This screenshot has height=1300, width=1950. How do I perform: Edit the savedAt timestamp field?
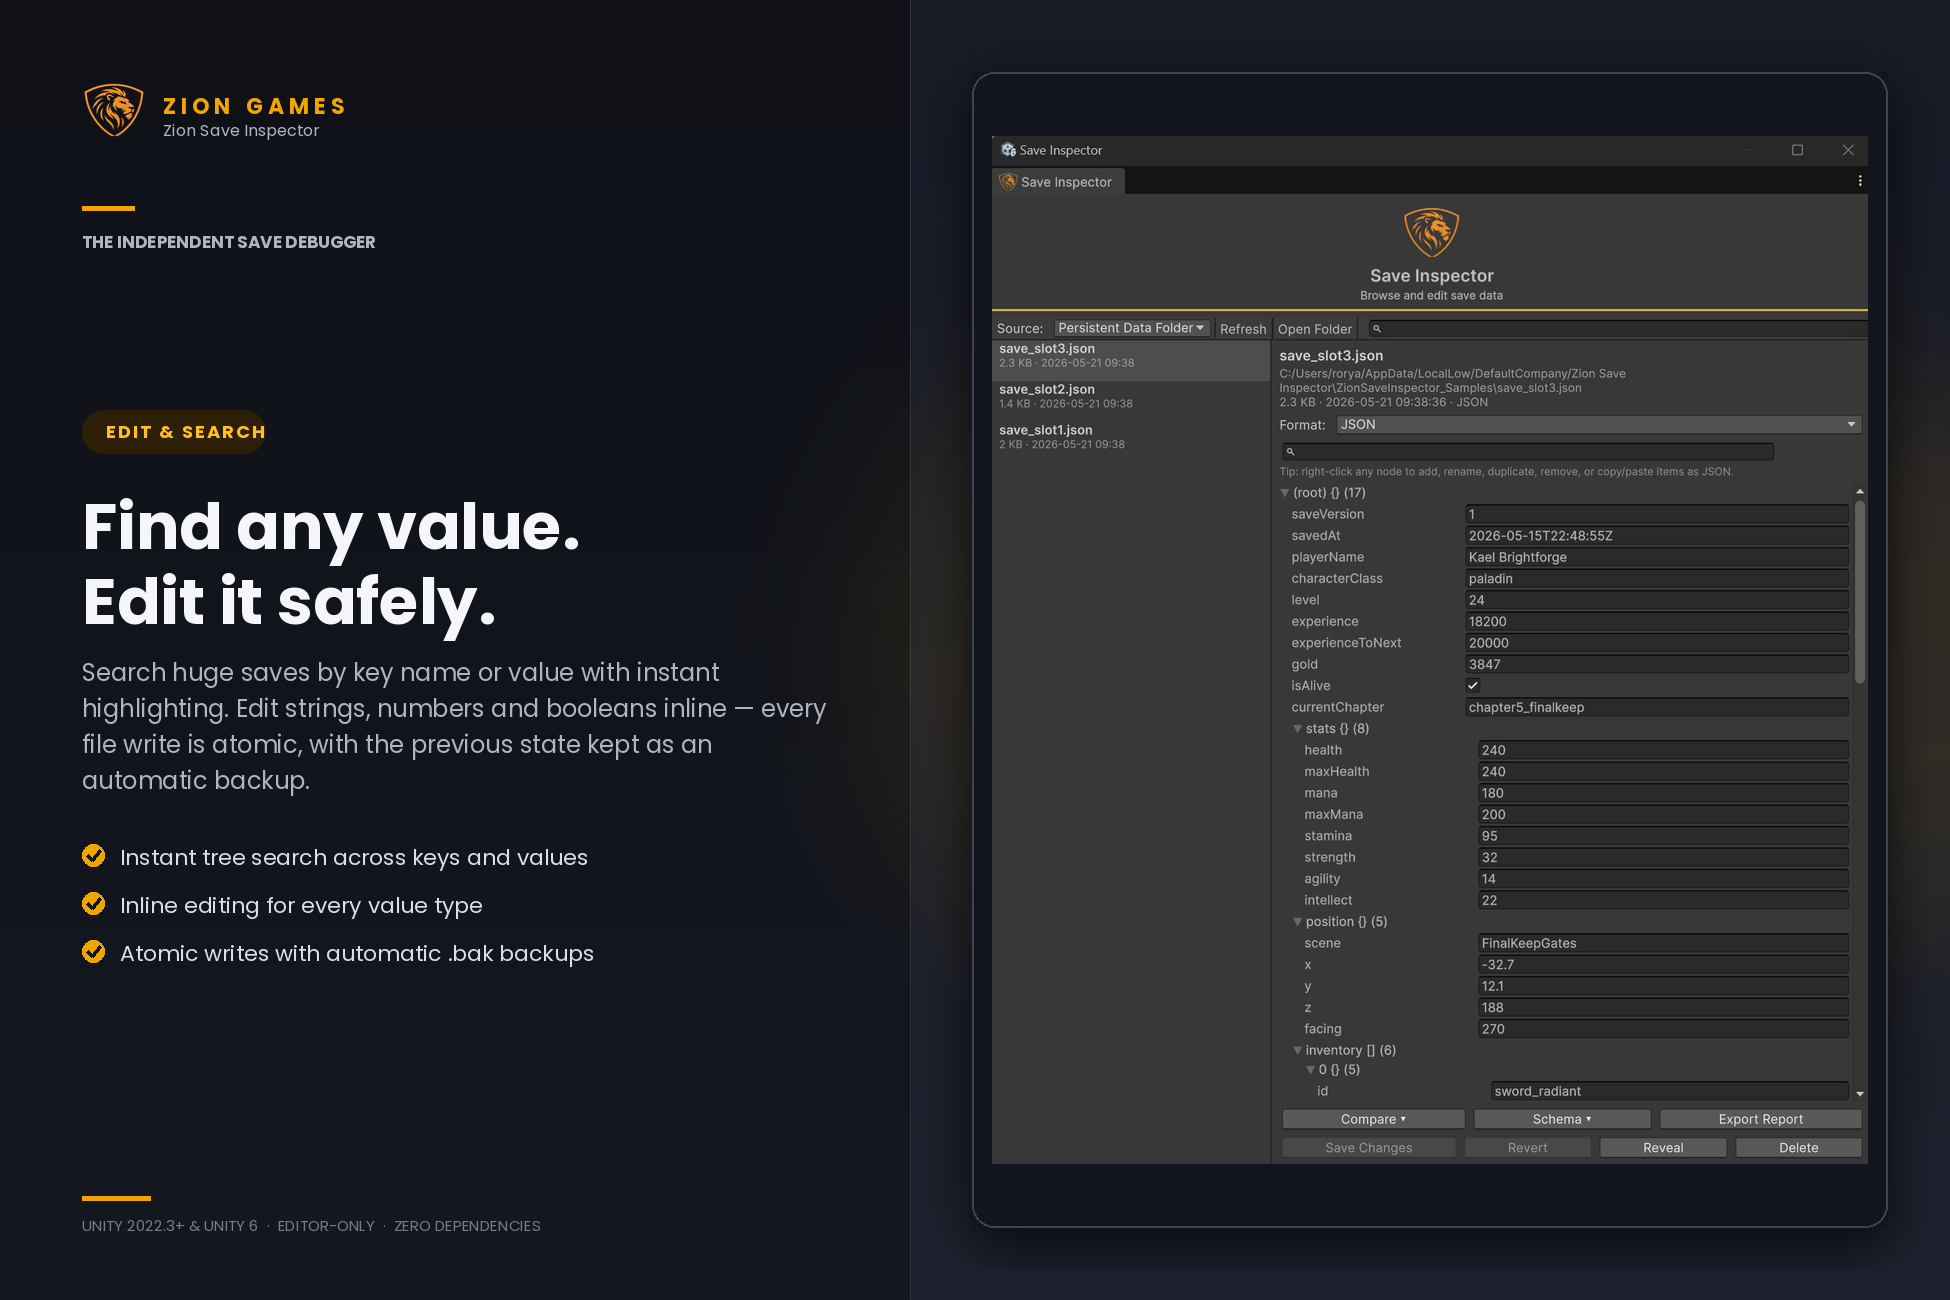[1656, 536]
